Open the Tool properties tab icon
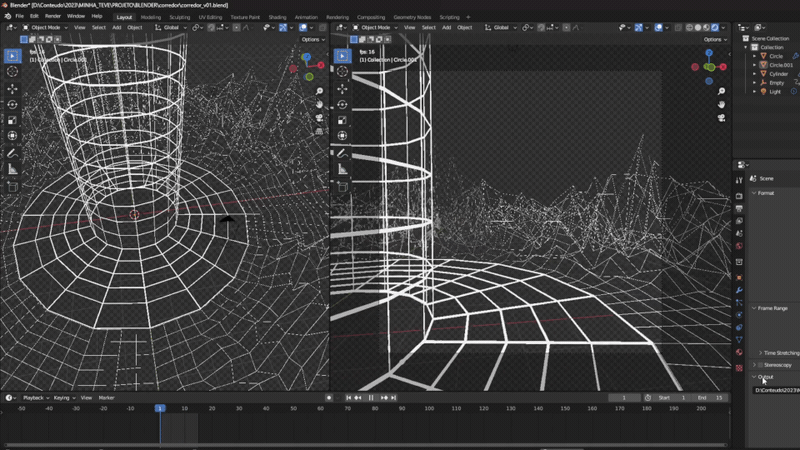 point(739,179)
